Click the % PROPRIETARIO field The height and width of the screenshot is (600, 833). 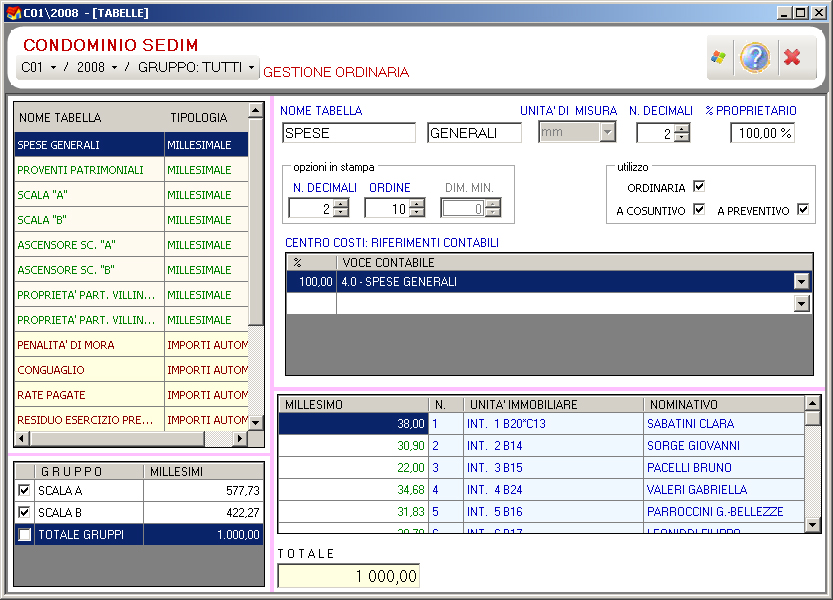click(762, 133)
